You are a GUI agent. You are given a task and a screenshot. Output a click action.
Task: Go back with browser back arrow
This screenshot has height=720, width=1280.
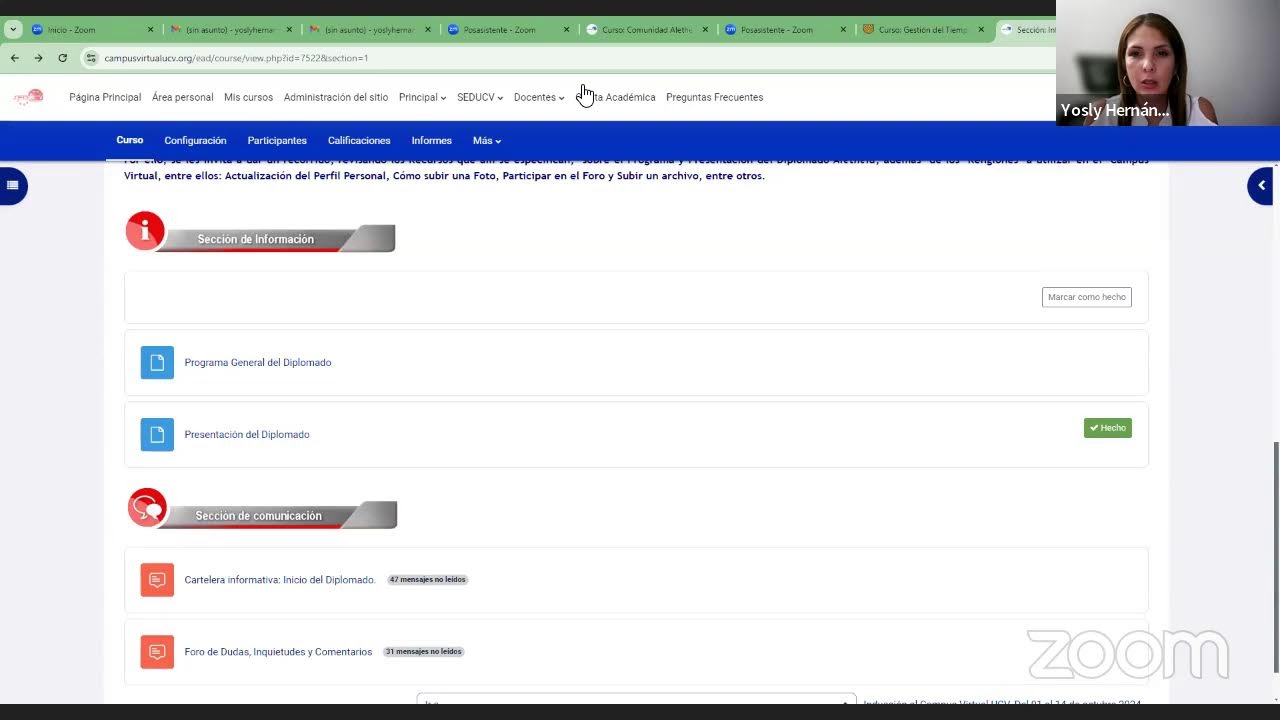point(15,58)
